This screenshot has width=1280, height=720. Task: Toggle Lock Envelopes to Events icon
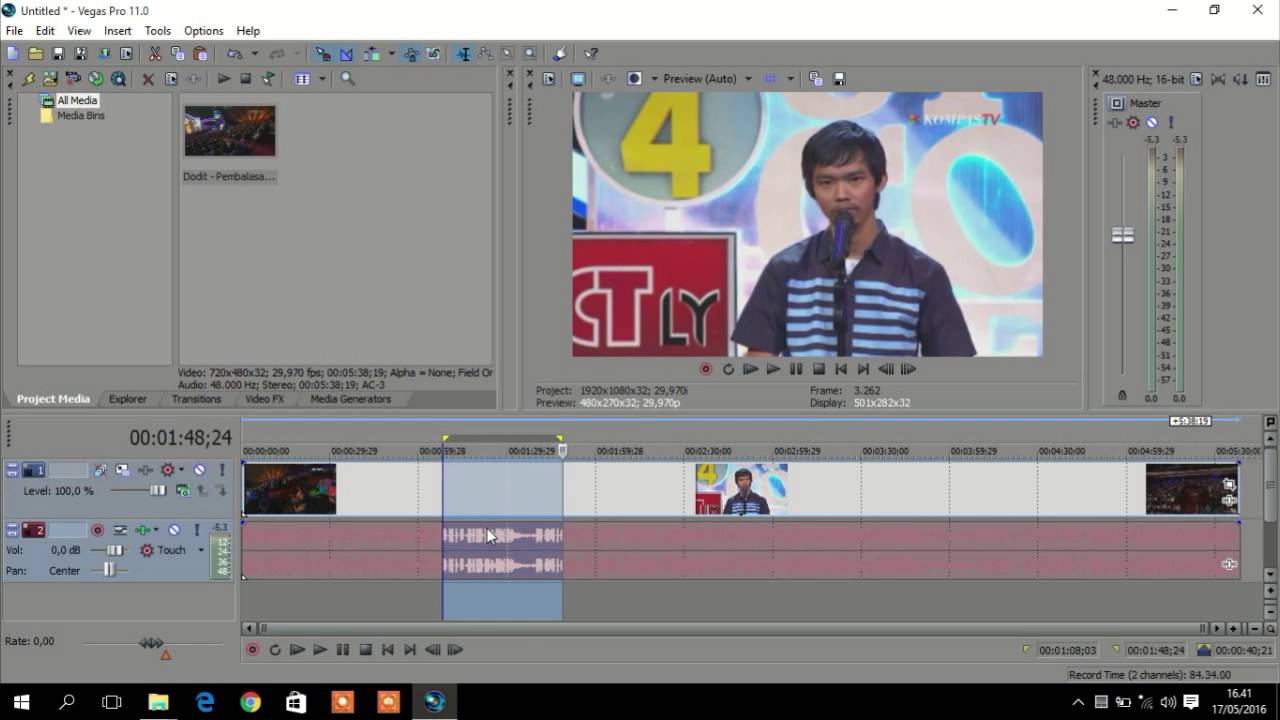[411, 54]
